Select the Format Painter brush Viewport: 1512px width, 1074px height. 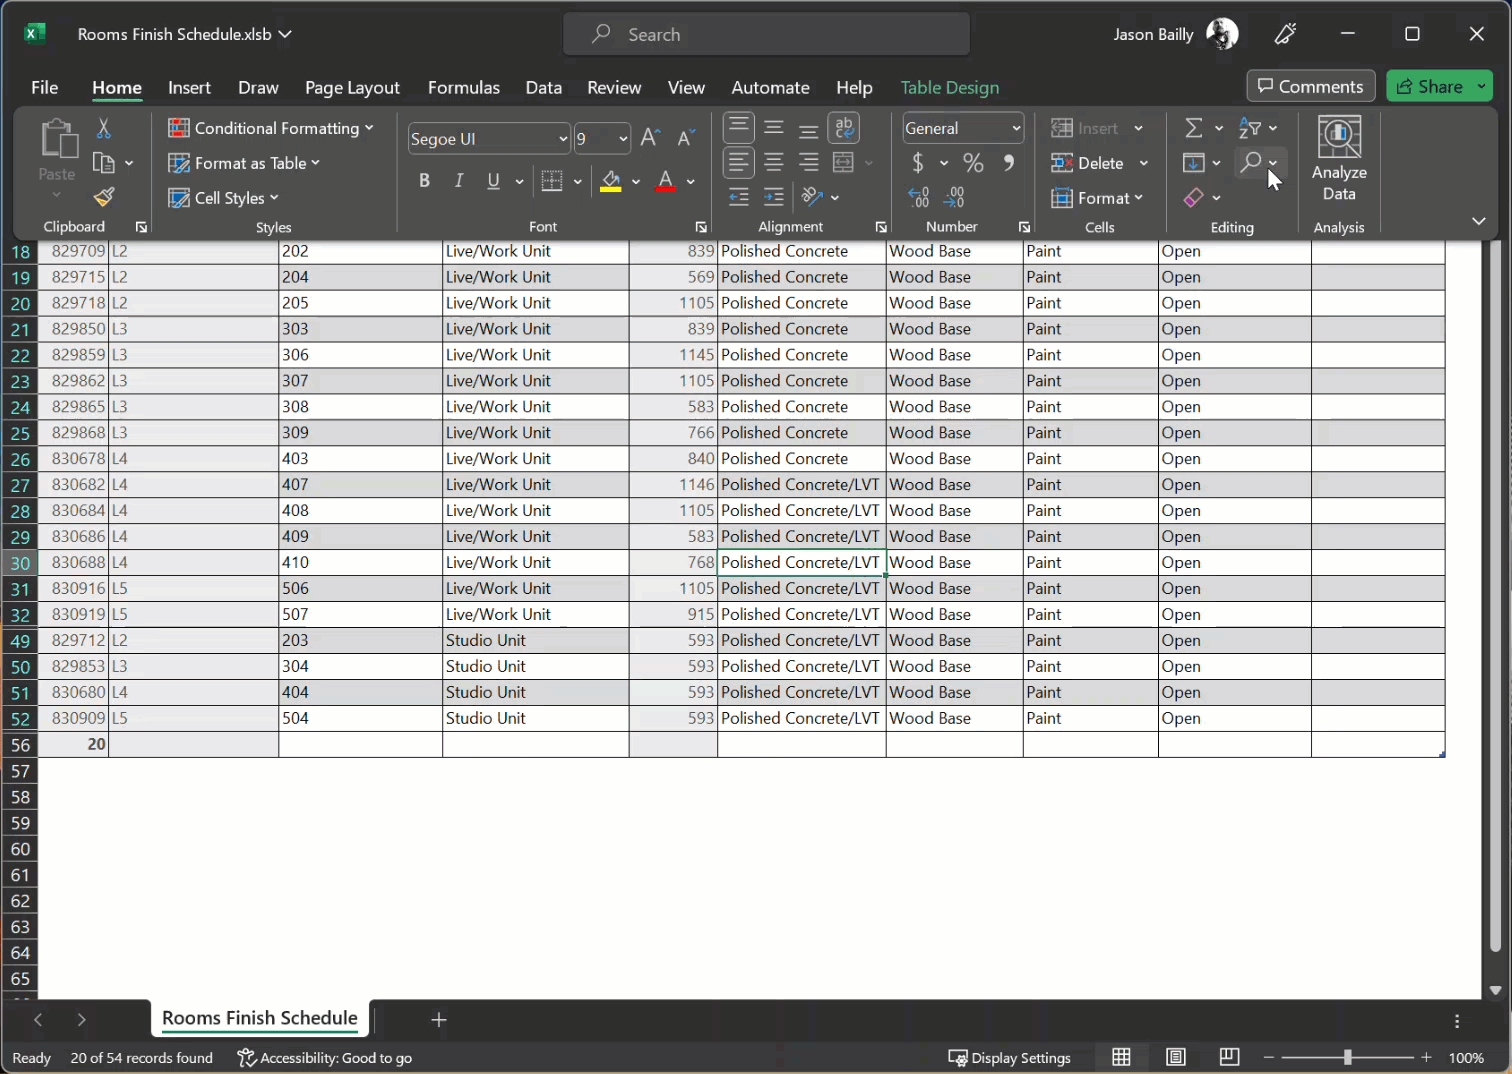coord(104,197)
